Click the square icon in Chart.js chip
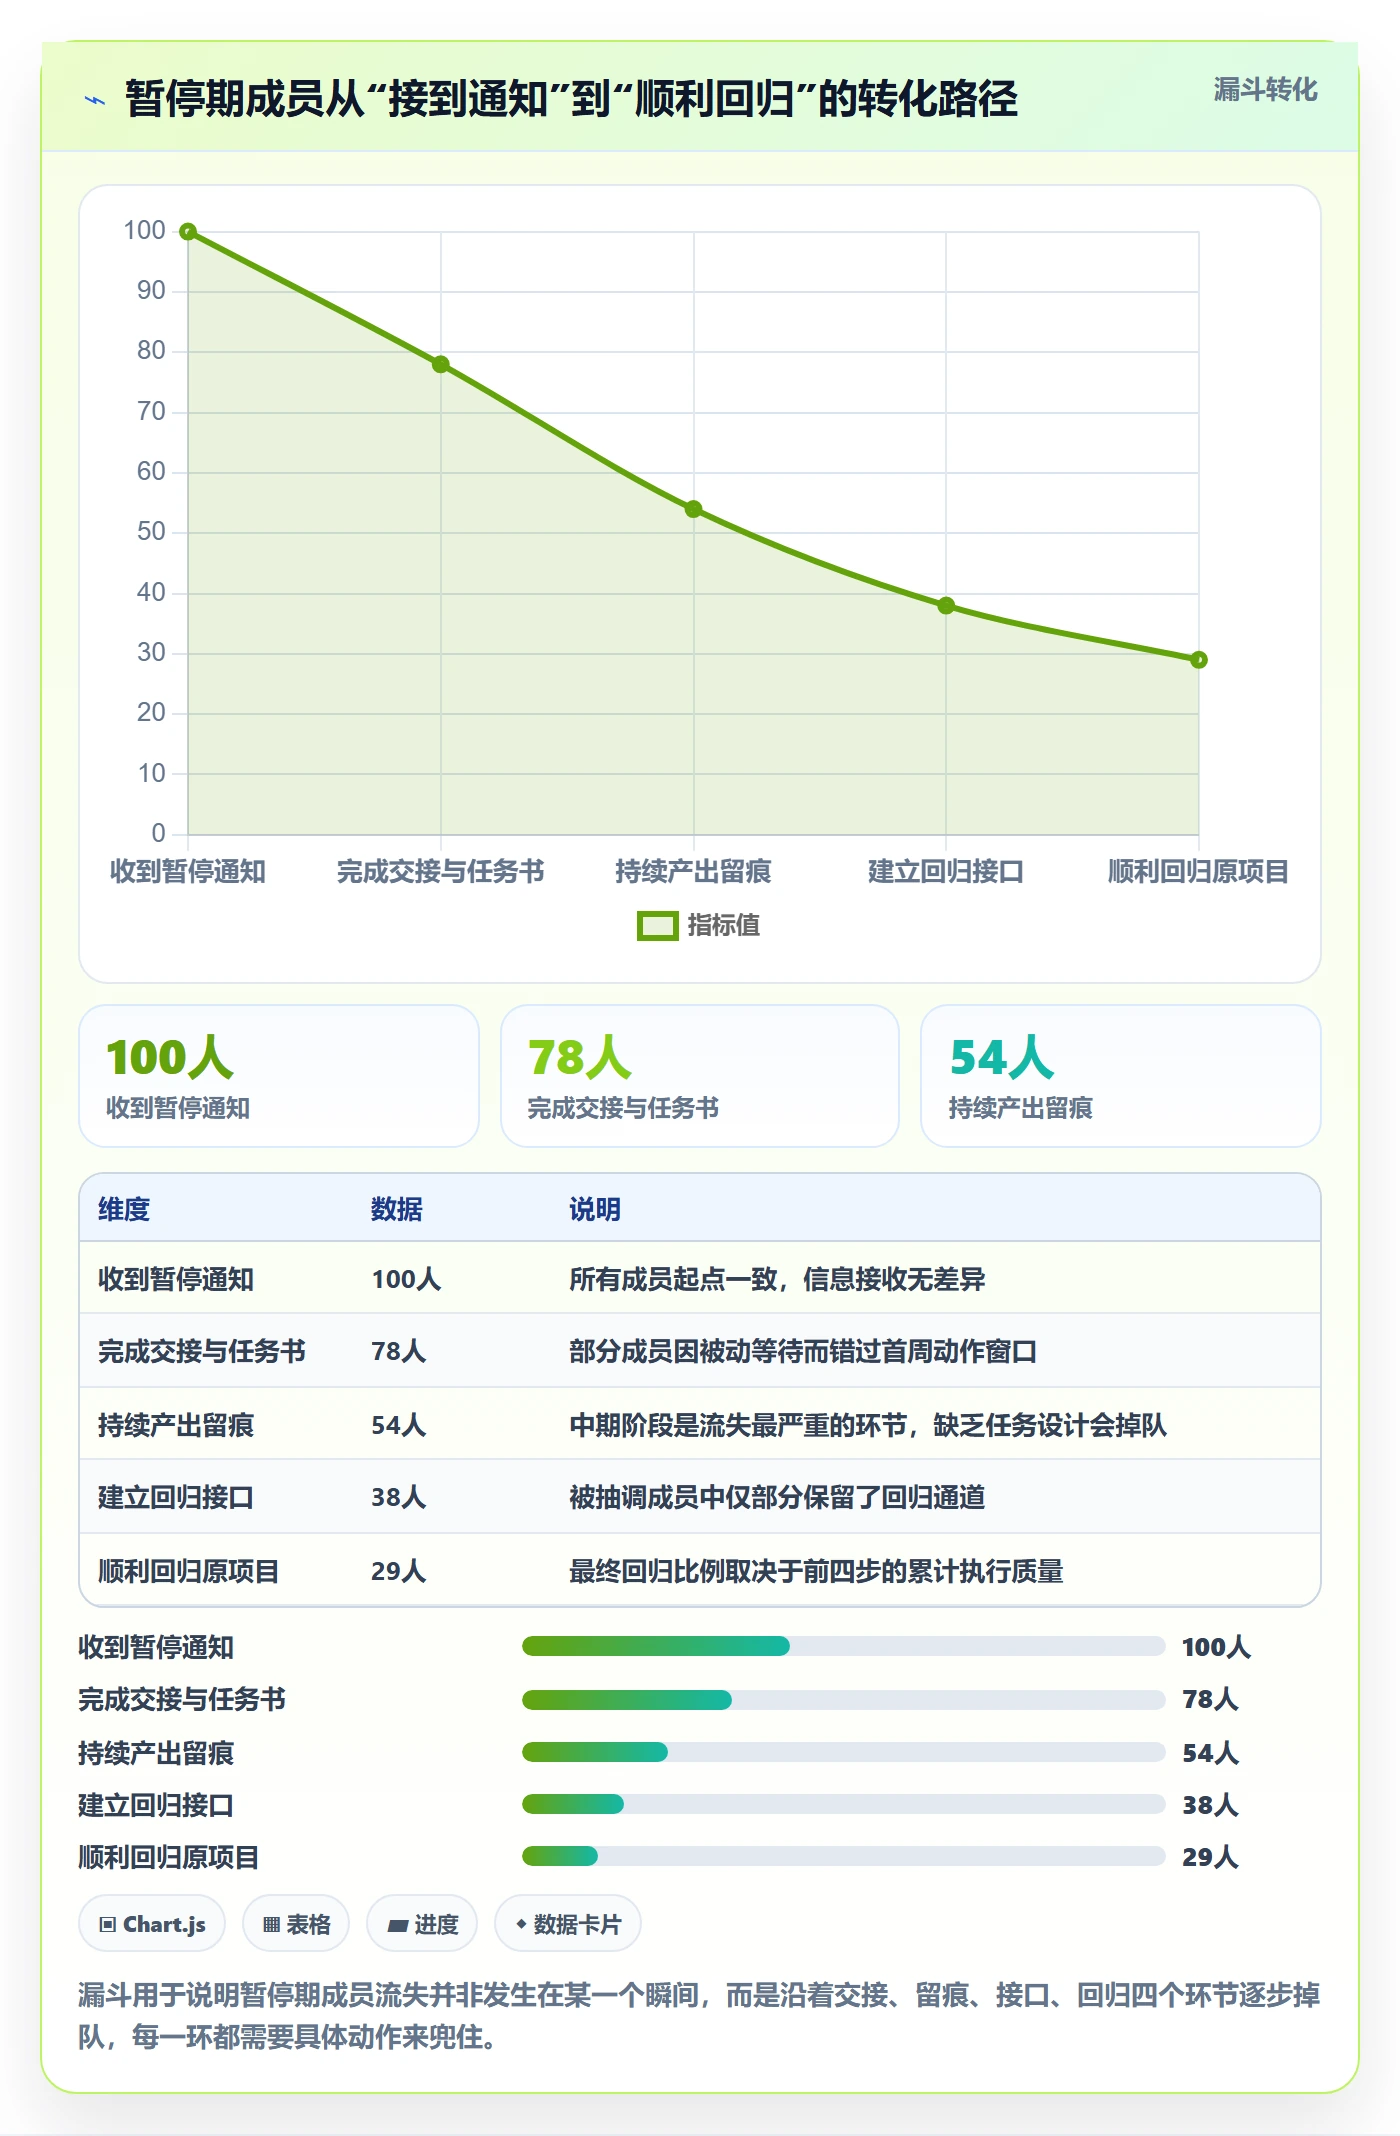 pyautogui.click(x=108, y=1925)
